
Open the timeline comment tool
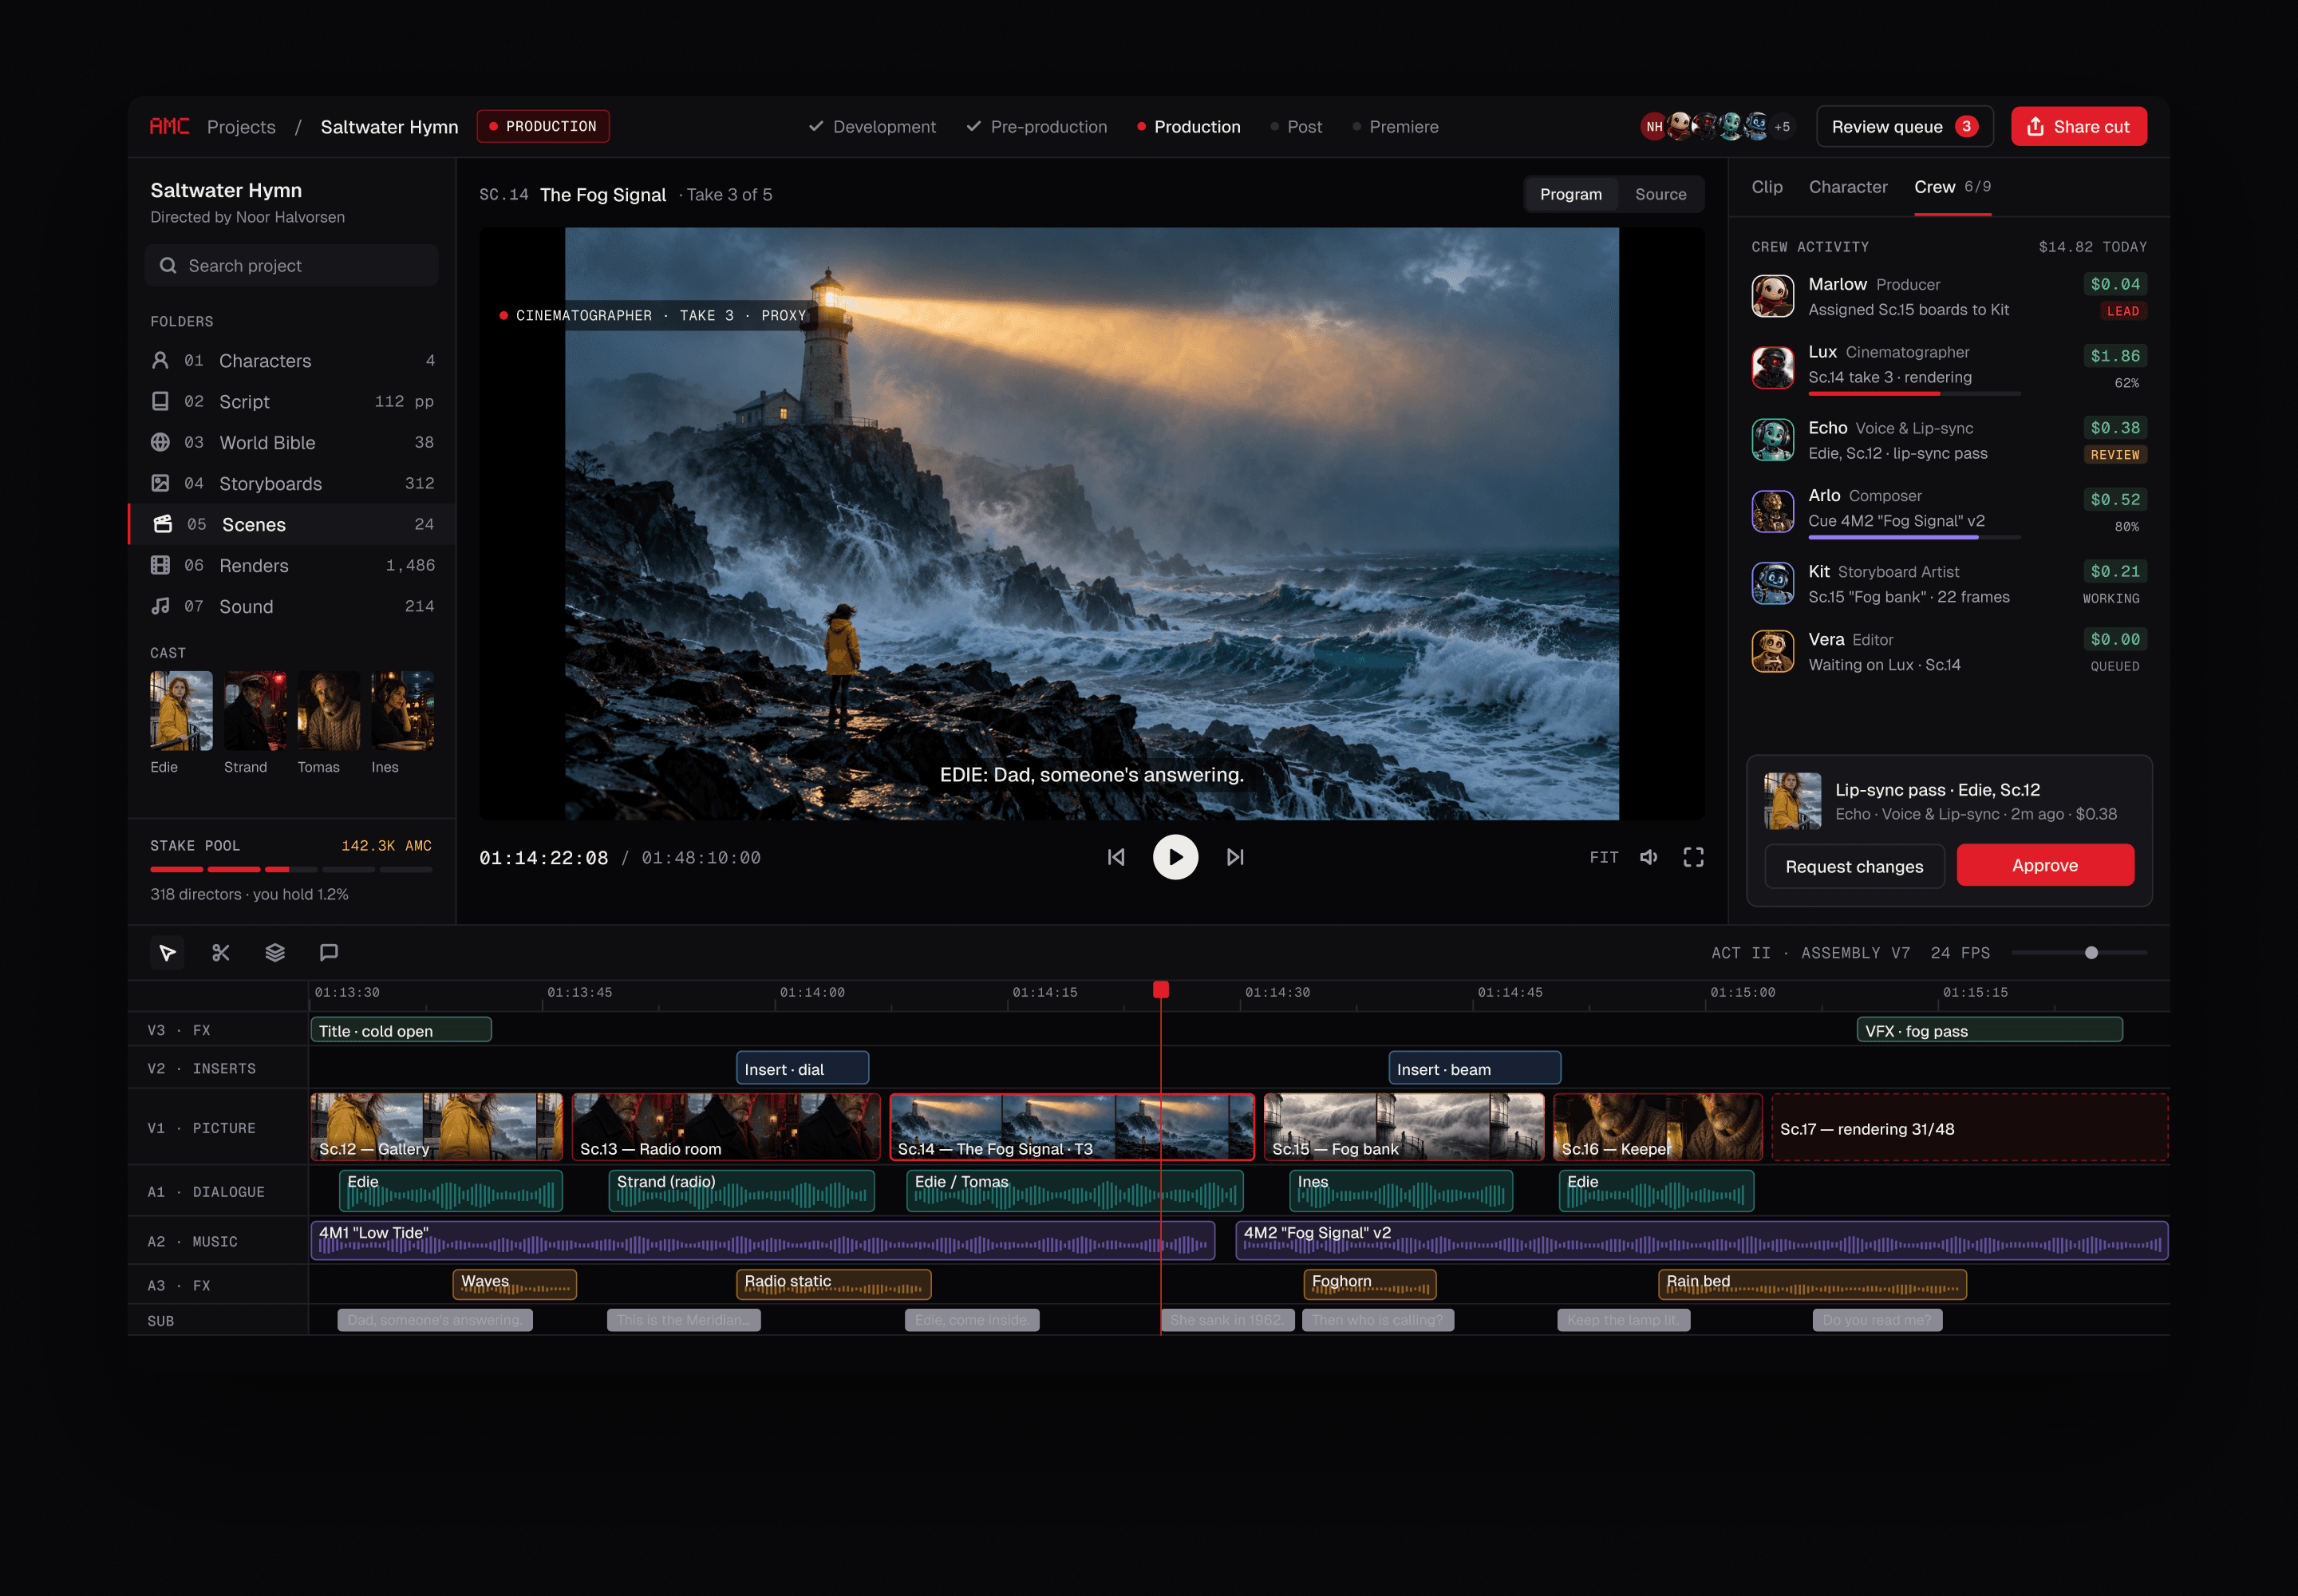[329, 952]
